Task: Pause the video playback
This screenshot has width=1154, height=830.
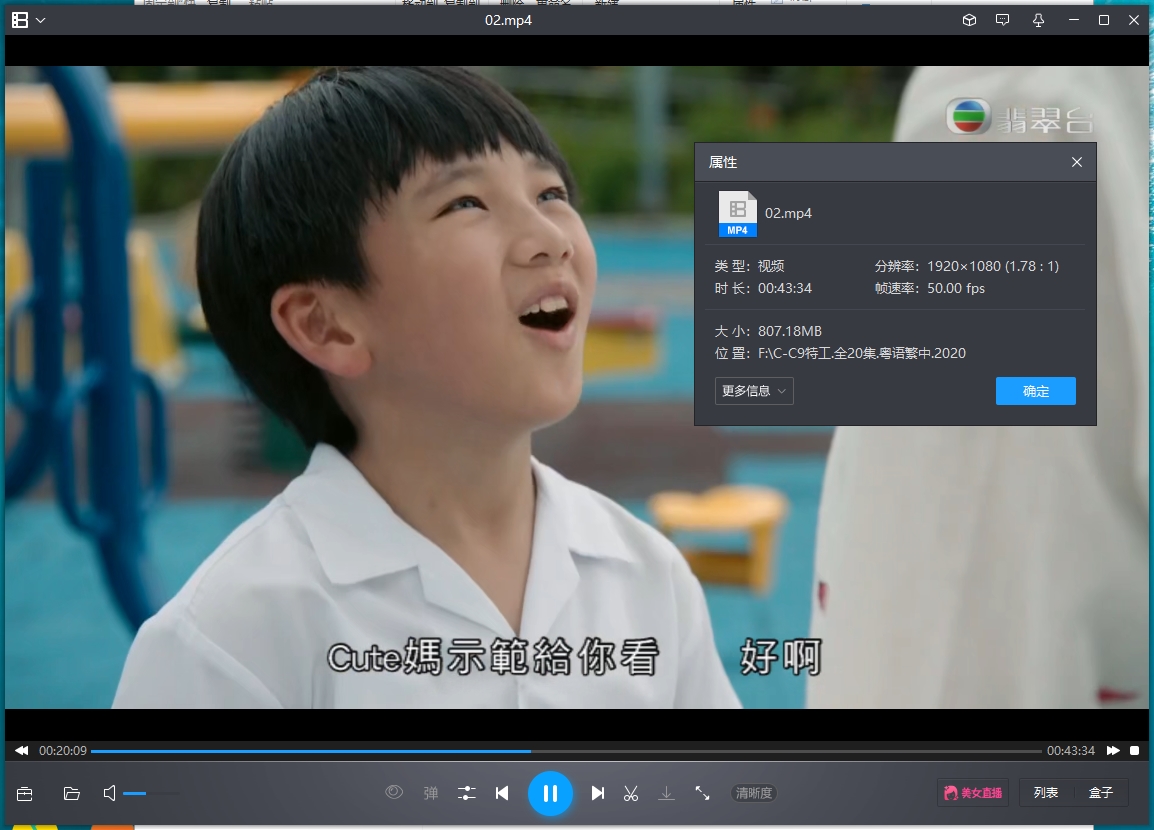Action: [550, 793]
